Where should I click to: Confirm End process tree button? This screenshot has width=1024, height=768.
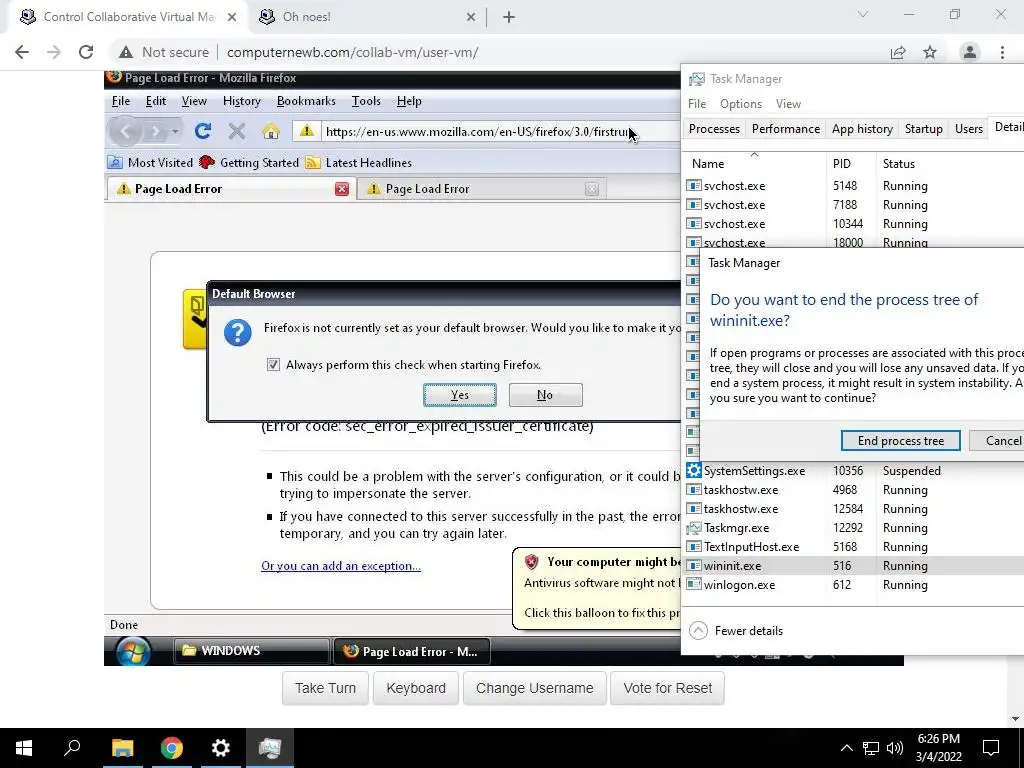[901, 441]
